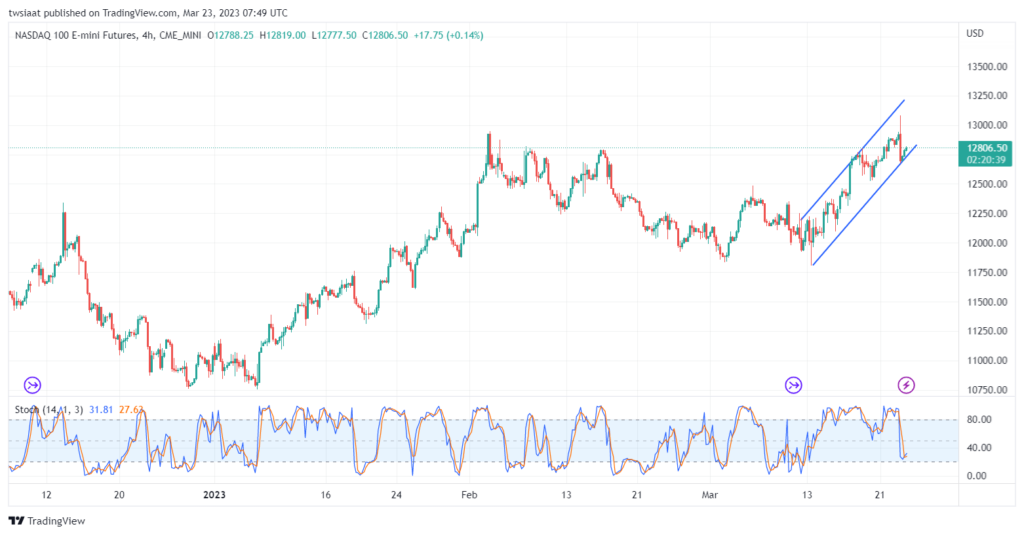1024x535 pixels.
Task: Click the 13250.00 price axis label
Action: pos(986,95)
